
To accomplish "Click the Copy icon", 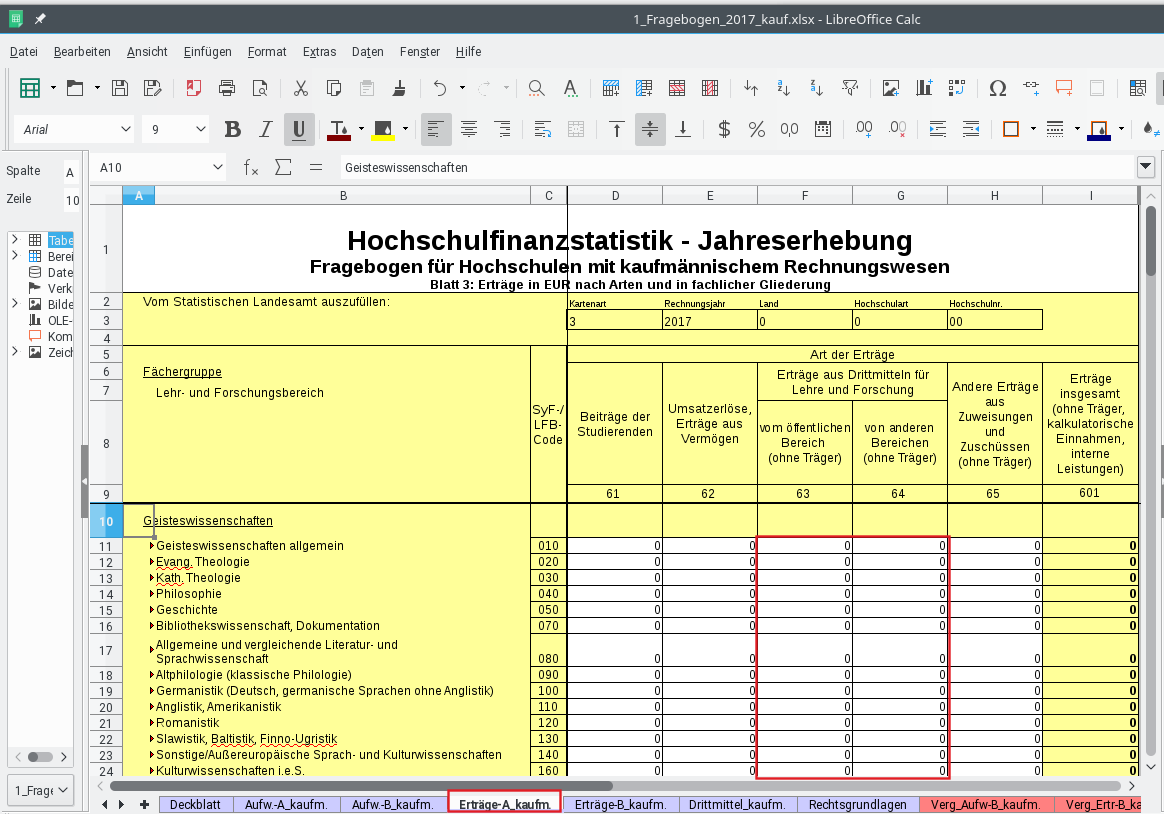I will coord(334,88).
